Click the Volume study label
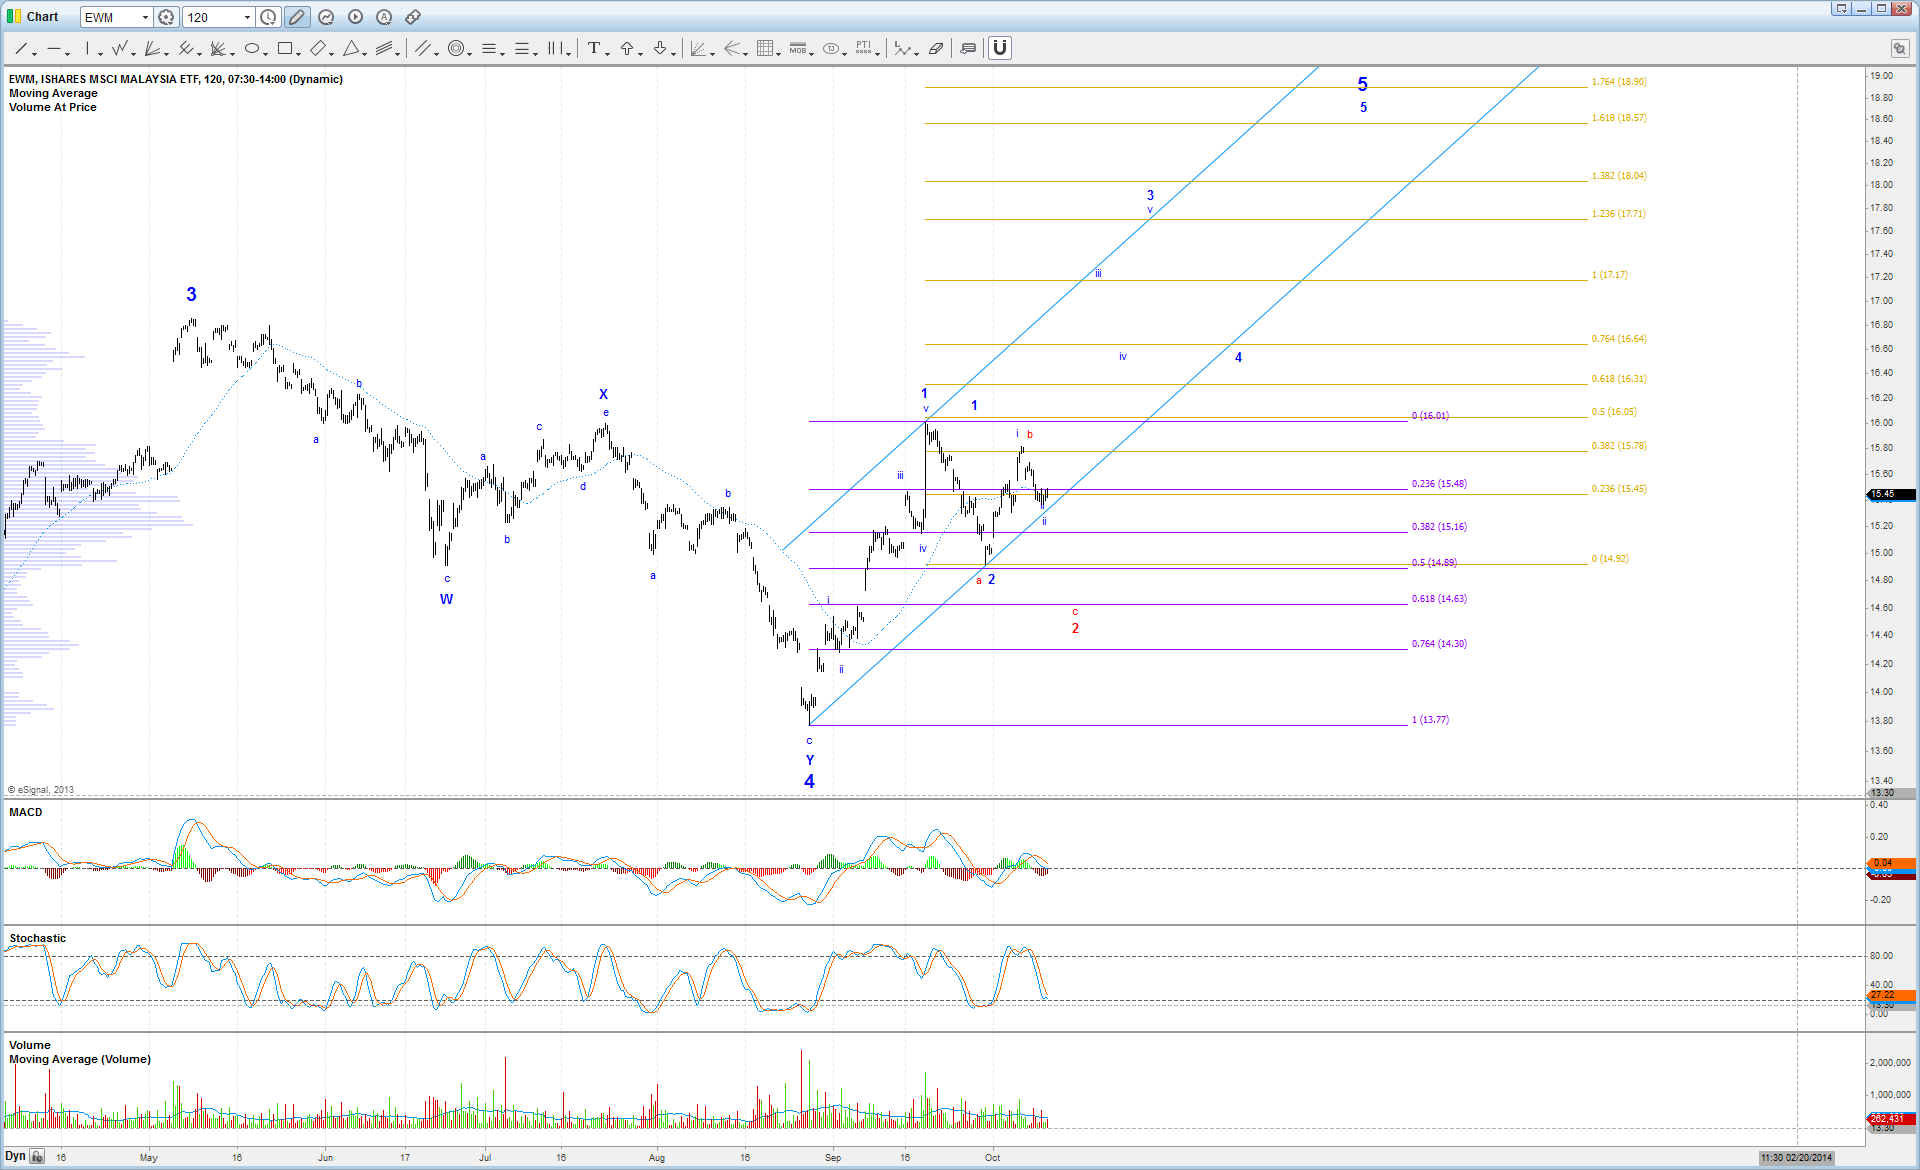 30,1045
